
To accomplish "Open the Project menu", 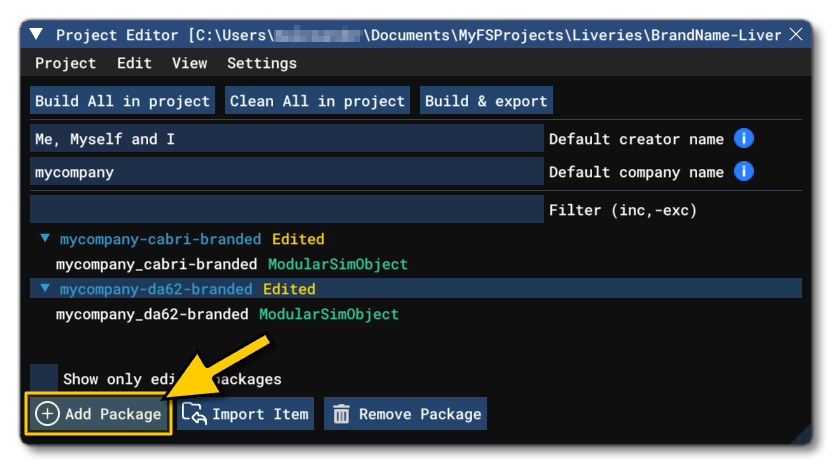I will tap(66, 63).
